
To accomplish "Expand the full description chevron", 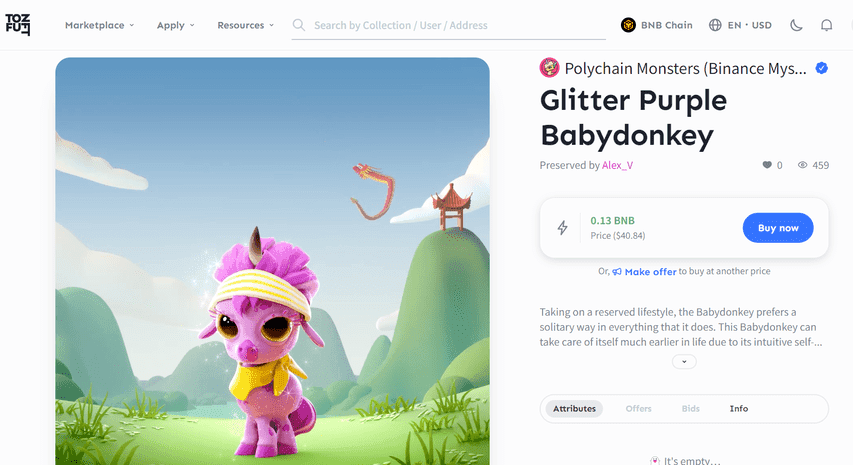I will 684,362.
